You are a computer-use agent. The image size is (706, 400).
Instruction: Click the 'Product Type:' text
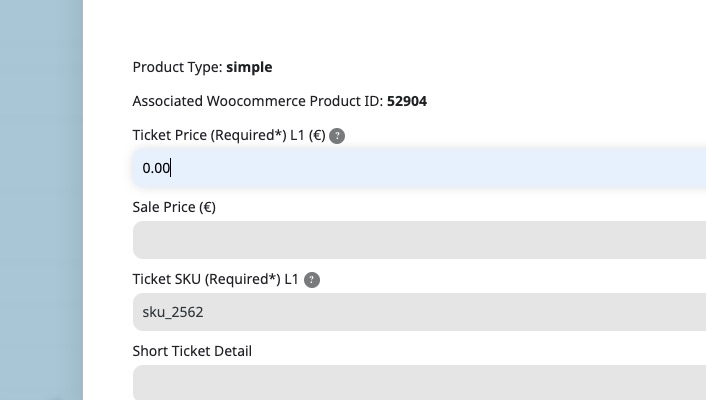click(x=177, y=67)
